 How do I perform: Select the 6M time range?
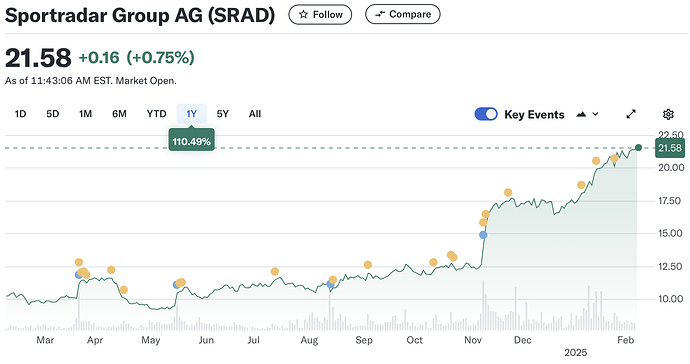119,114
